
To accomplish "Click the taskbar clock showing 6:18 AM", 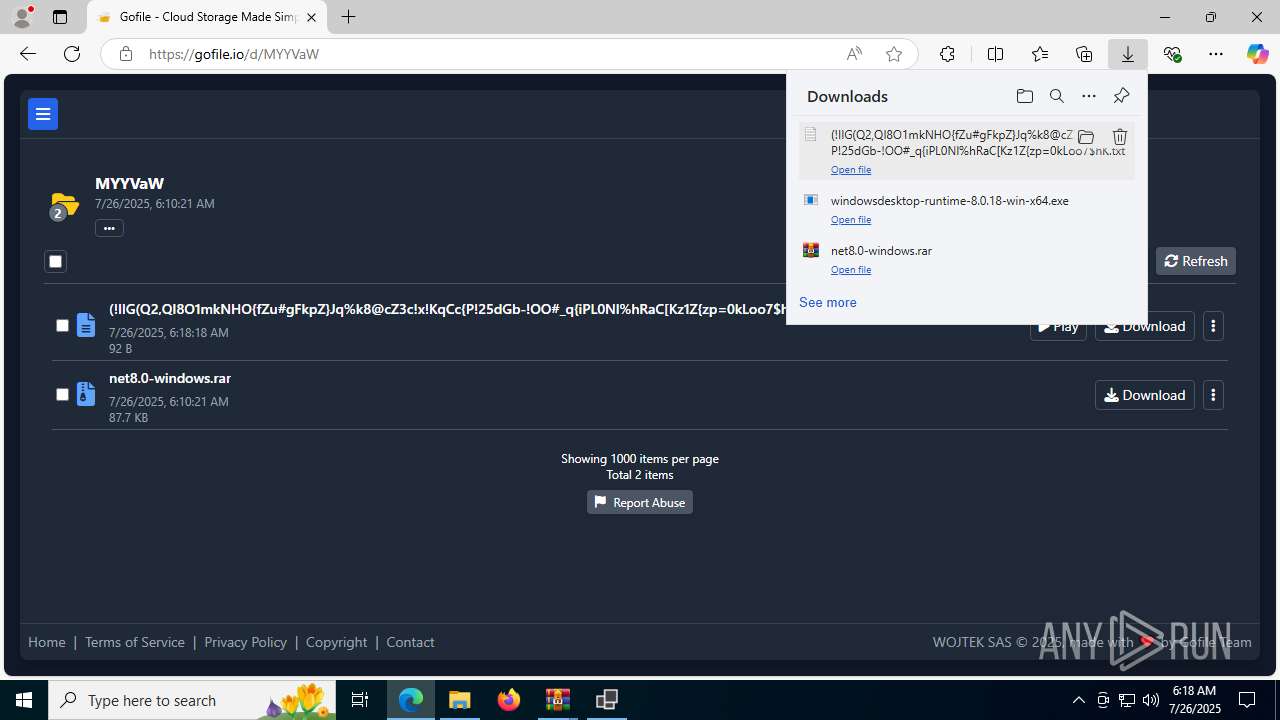I will (x=1195, y=700).
